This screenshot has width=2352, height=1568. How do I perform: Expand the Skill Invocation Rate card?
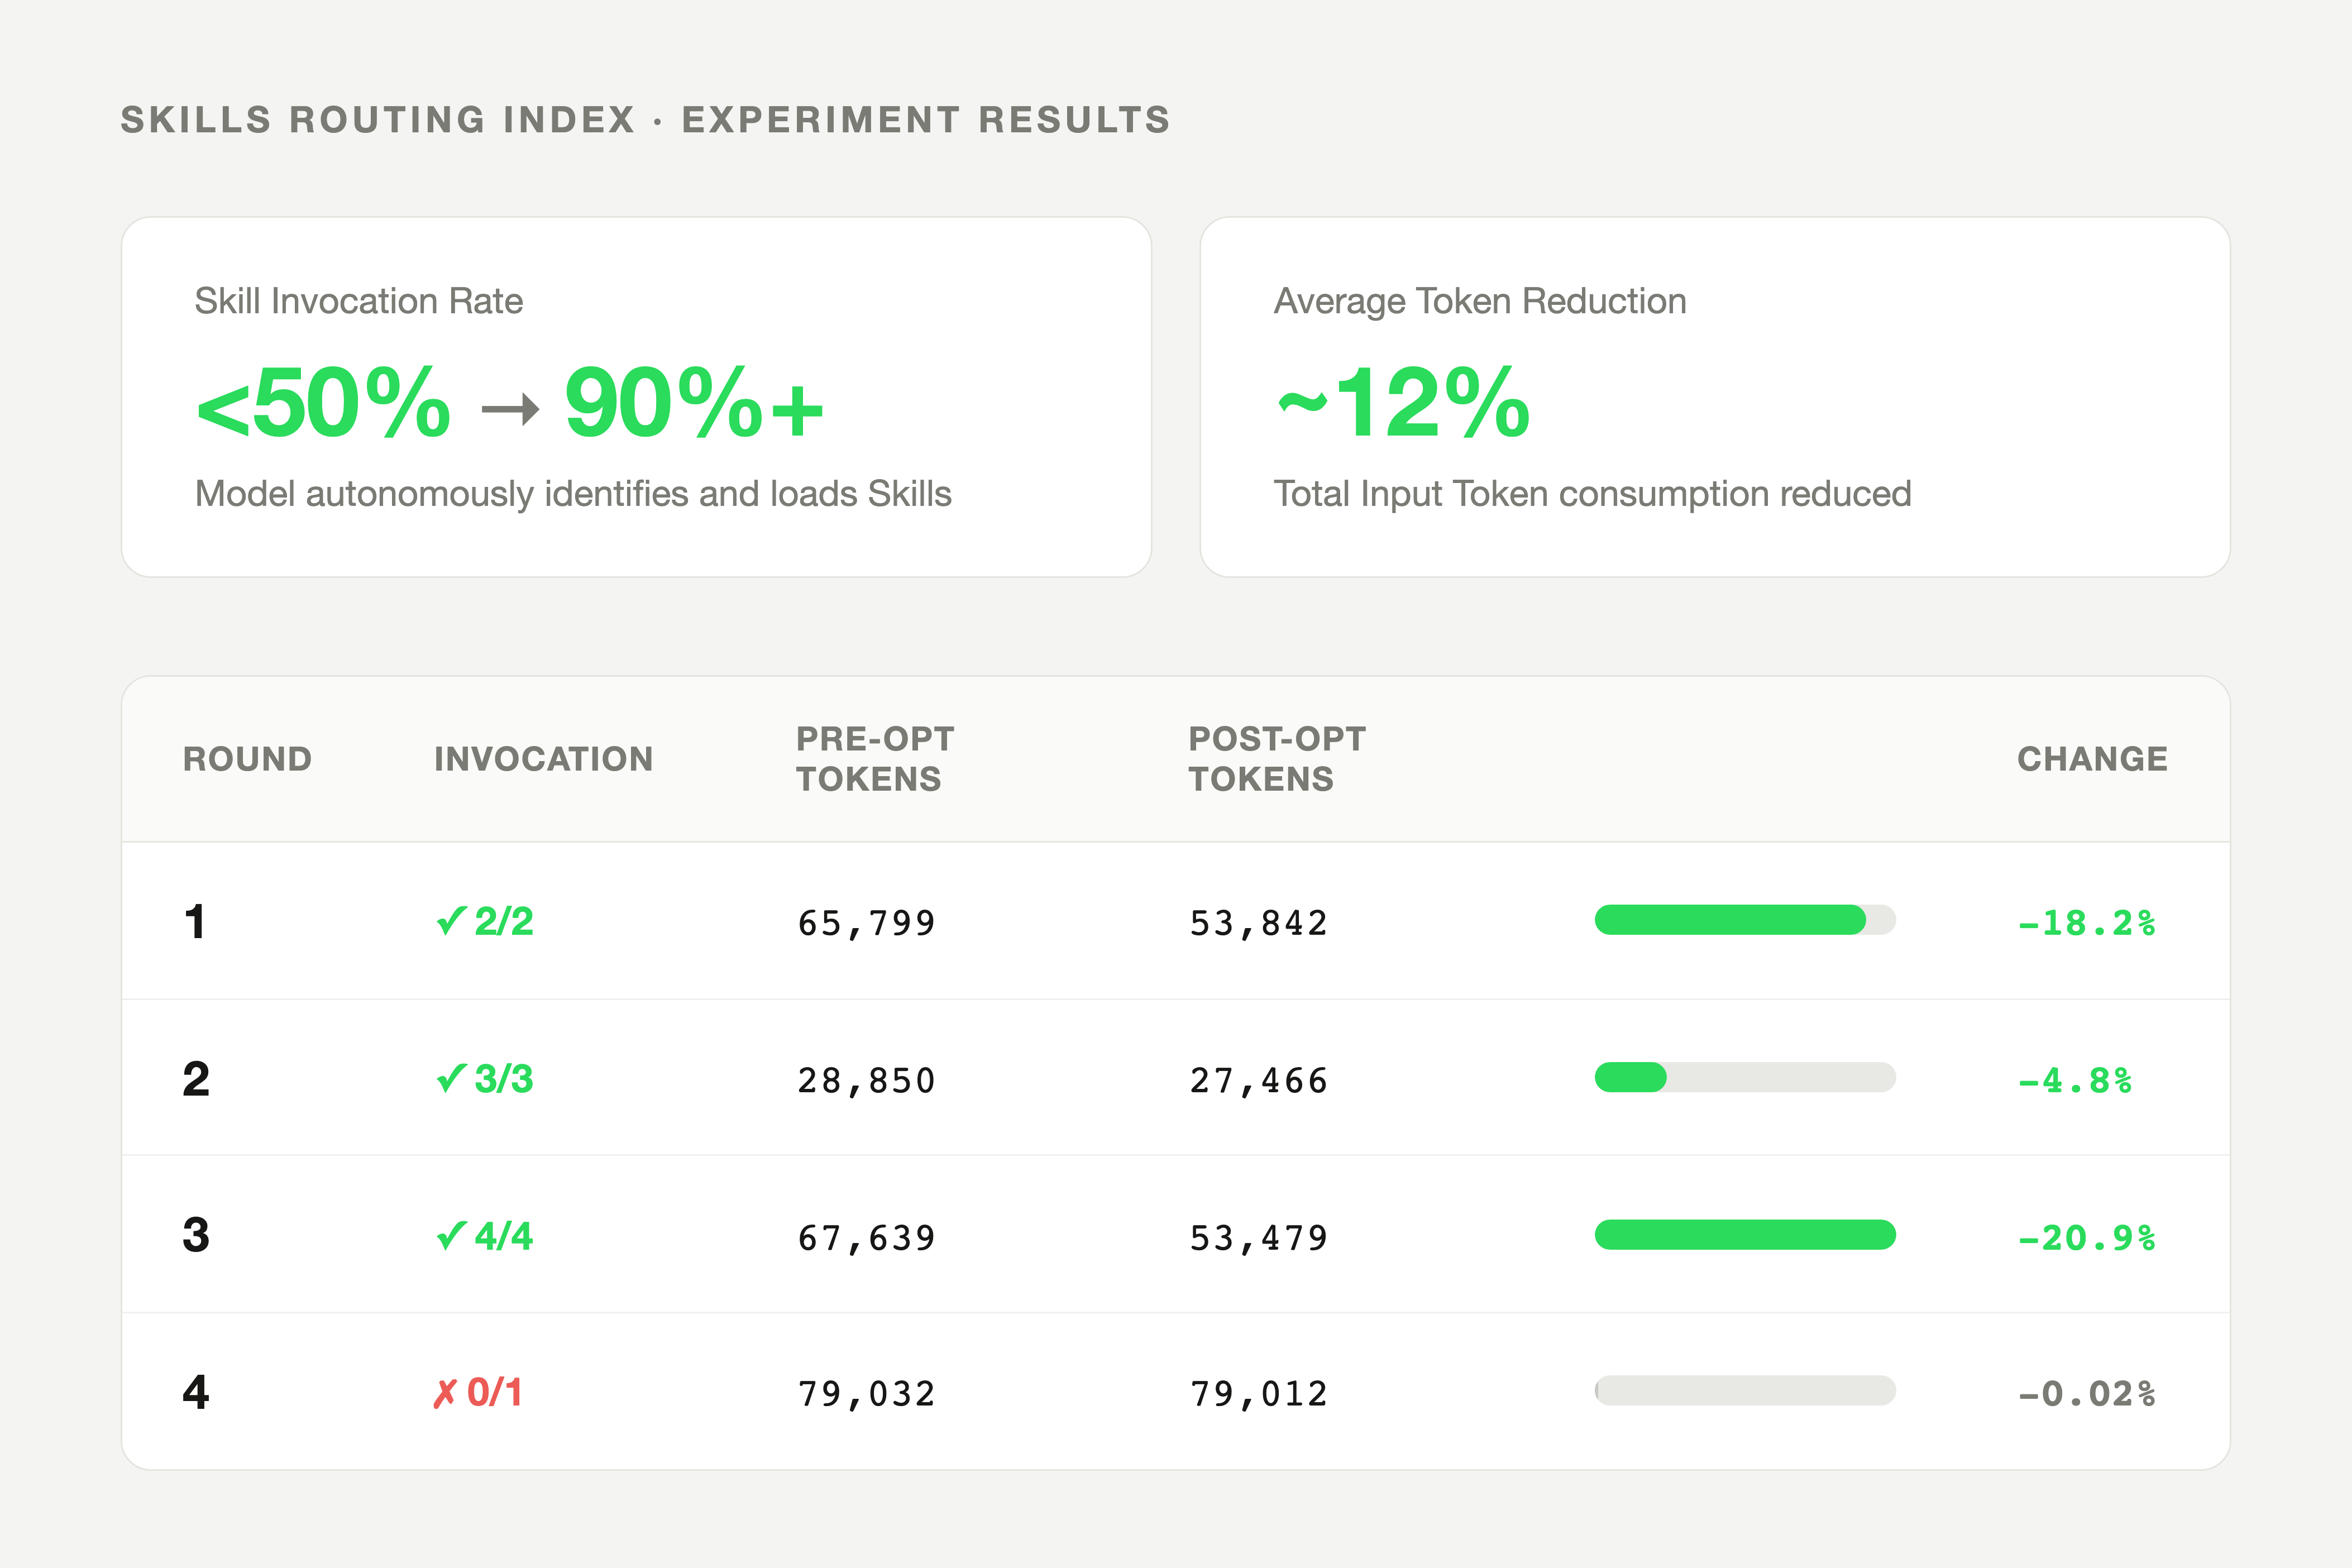[636, 395]
